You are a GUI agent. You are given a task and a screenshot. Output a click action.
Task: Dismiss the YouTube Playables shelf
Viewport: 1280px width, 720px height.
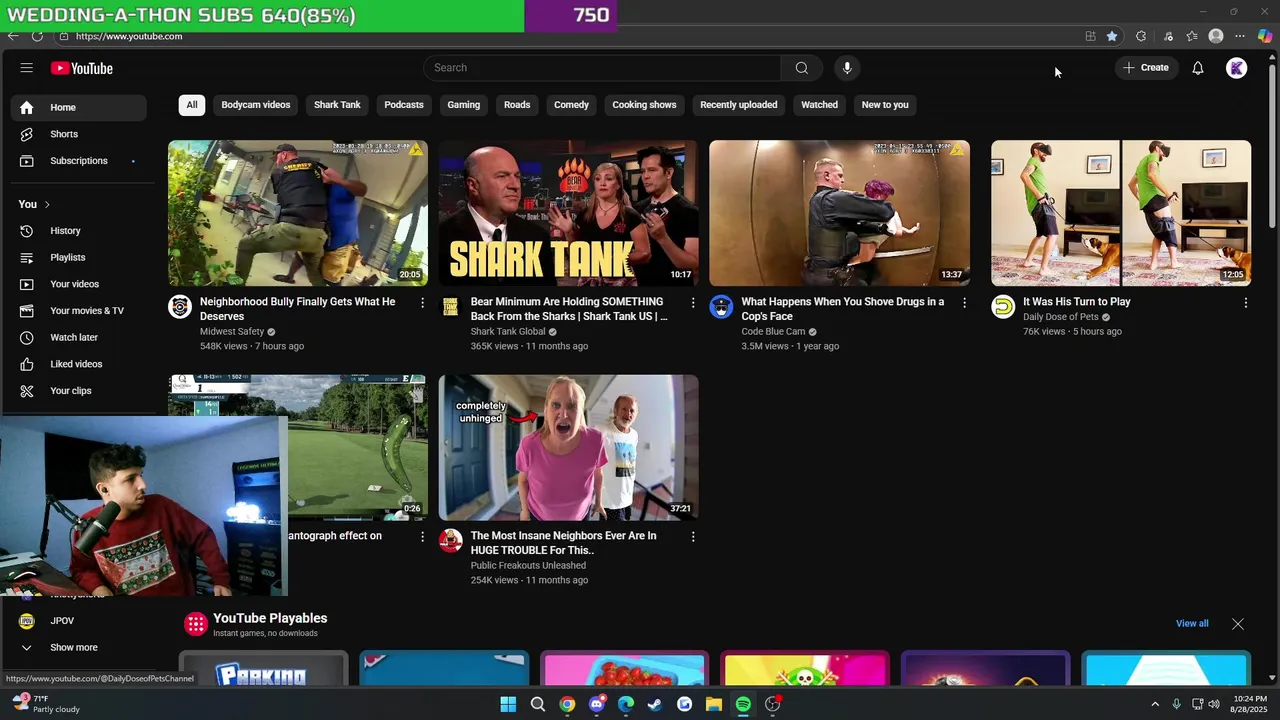(x=1238, y=624)
